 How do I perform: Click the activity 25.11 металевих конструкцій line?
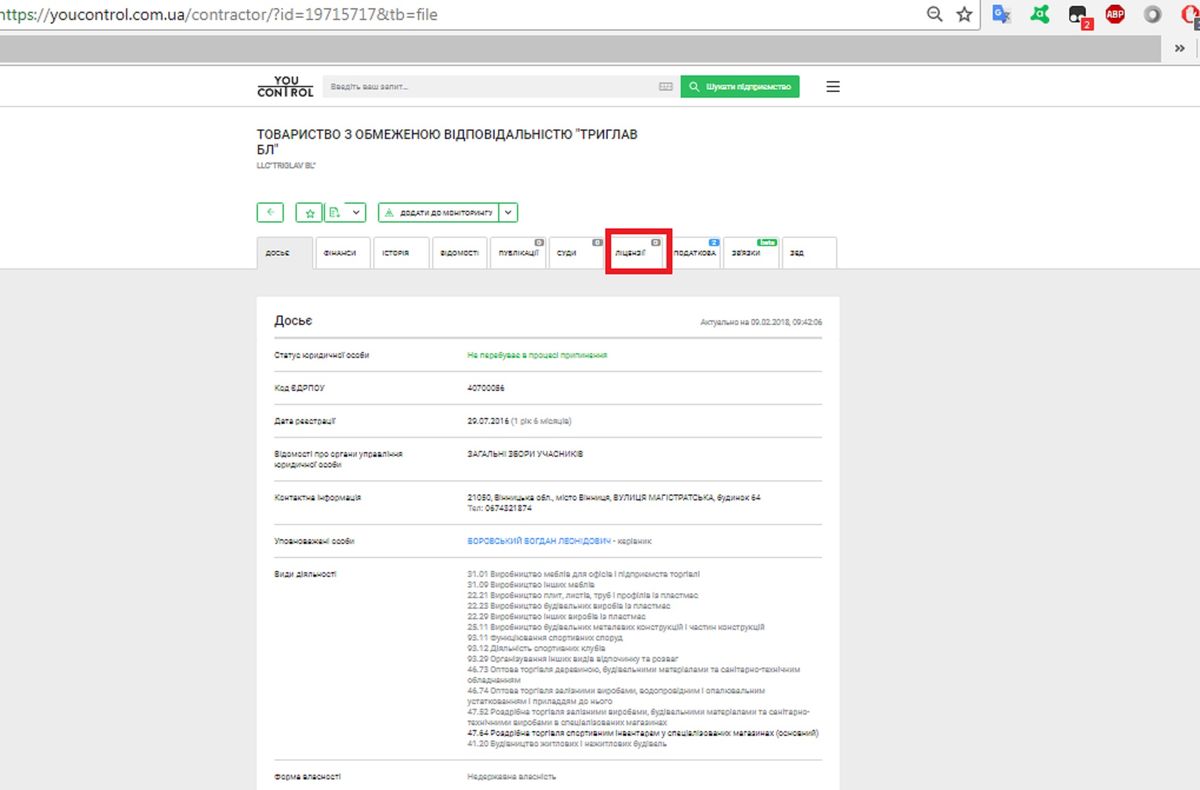click(616, 627)
